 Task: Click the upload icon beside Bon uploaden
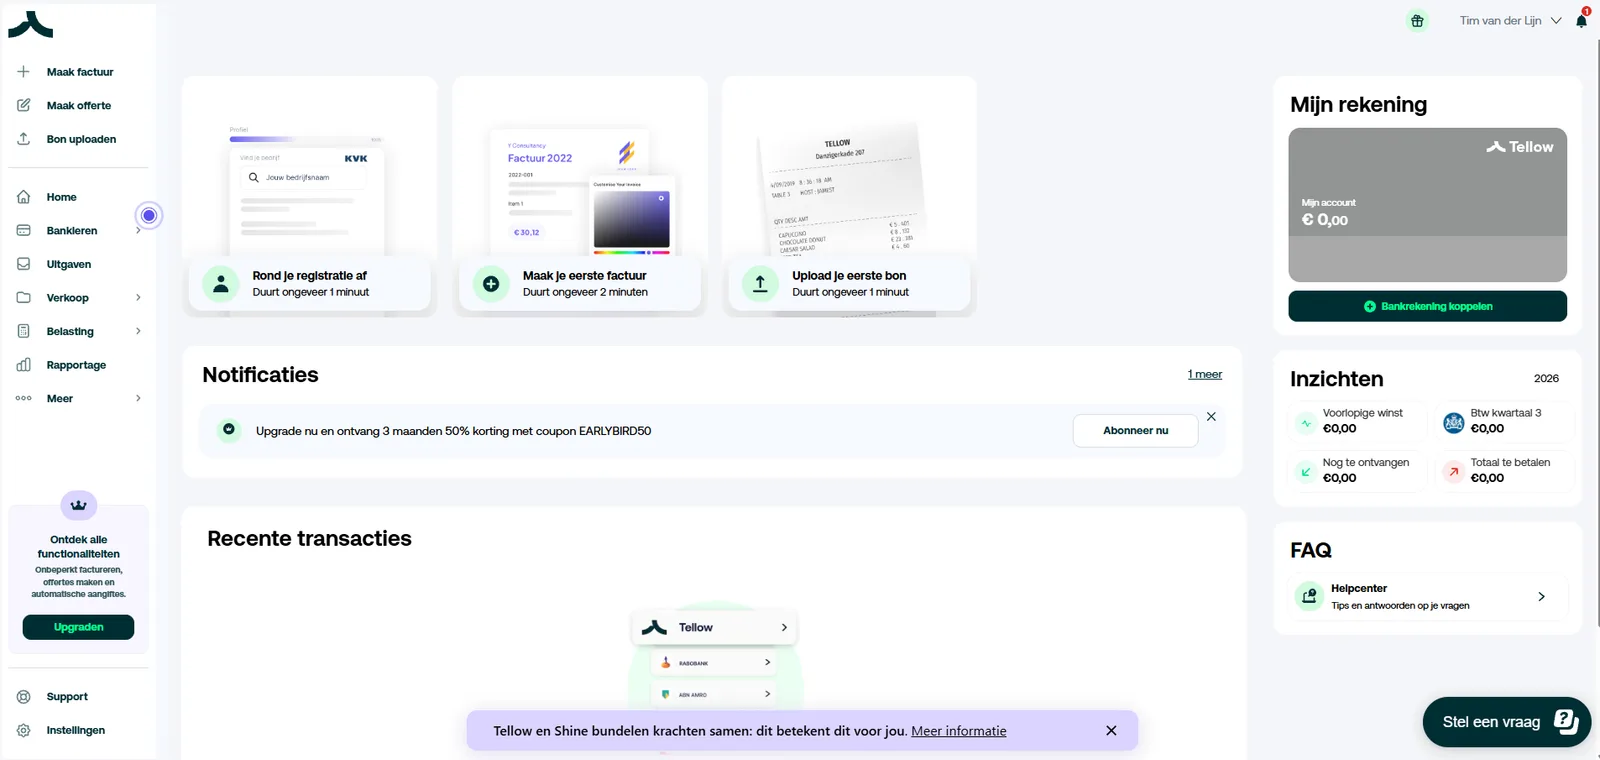tap(23, 139)
